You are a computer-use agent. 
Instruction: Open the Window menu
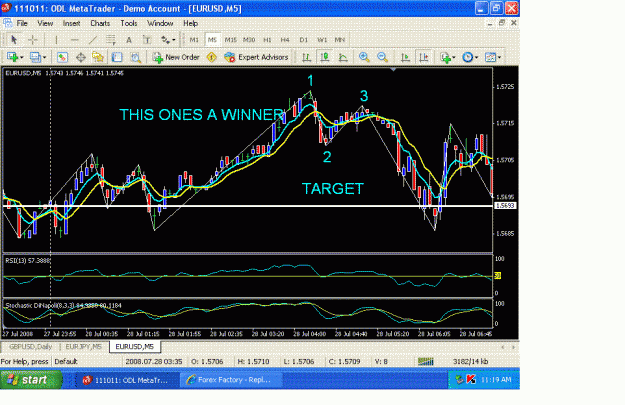160,24
